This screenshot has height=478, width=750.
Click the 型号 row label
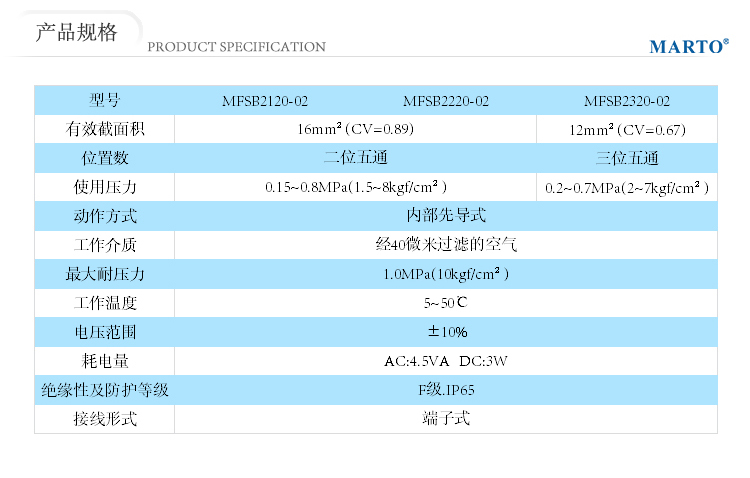[105, 100]
